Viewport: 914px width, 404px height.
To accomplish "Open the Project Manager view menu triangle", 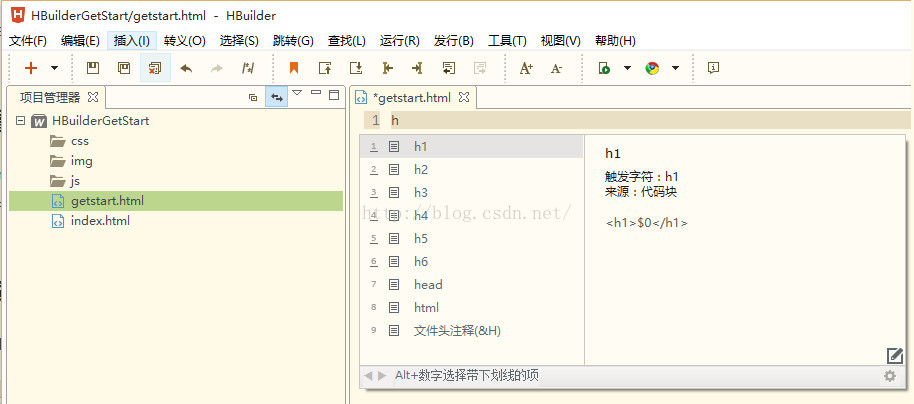I will pyautogui.click(x=297, y=93).
